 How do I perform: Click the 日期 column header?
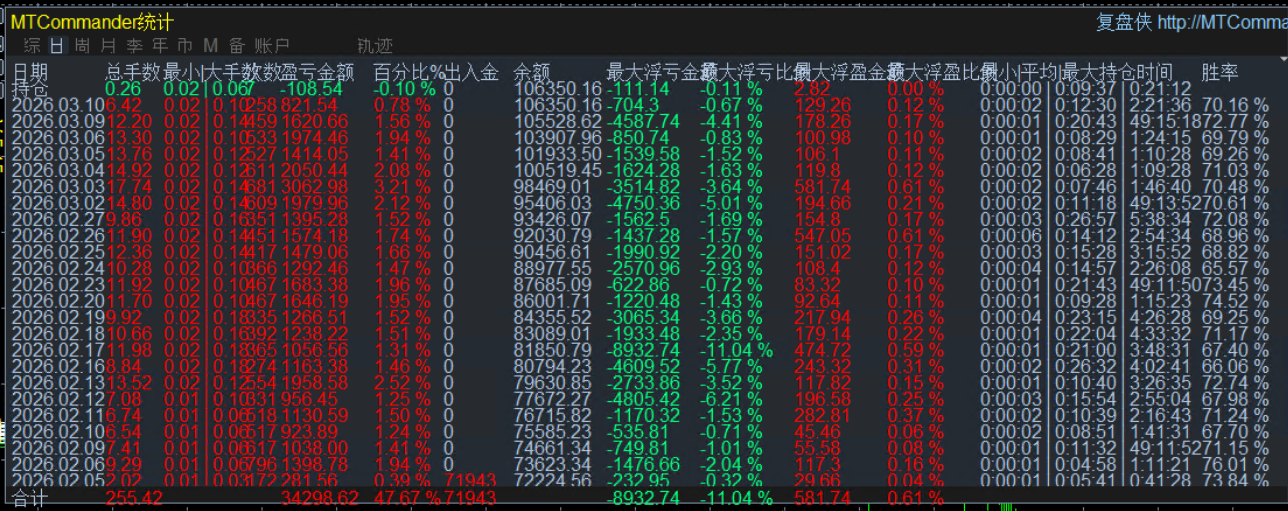pyautogui.click(x=30, y=72)
